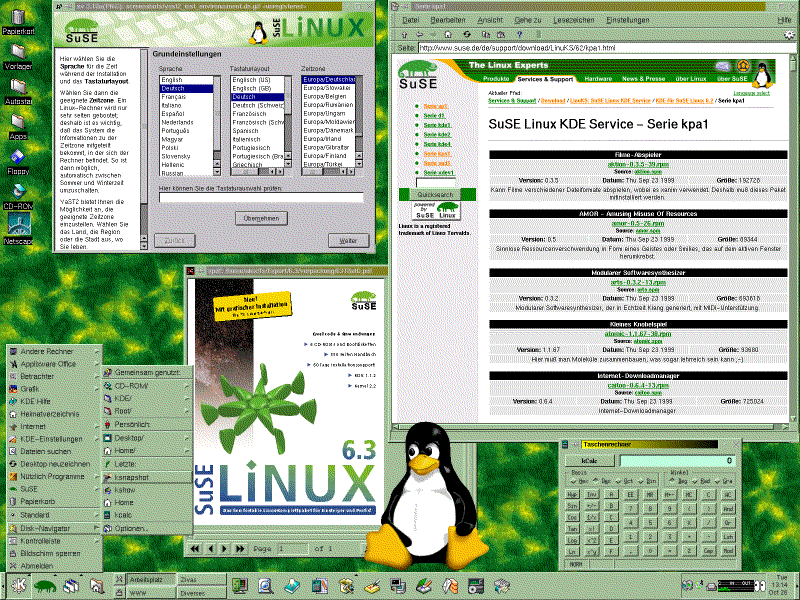Viewport: 800px width, 600px height.
Task: Select ksnapshot from the Letzte list
Action: pos(147,478)
